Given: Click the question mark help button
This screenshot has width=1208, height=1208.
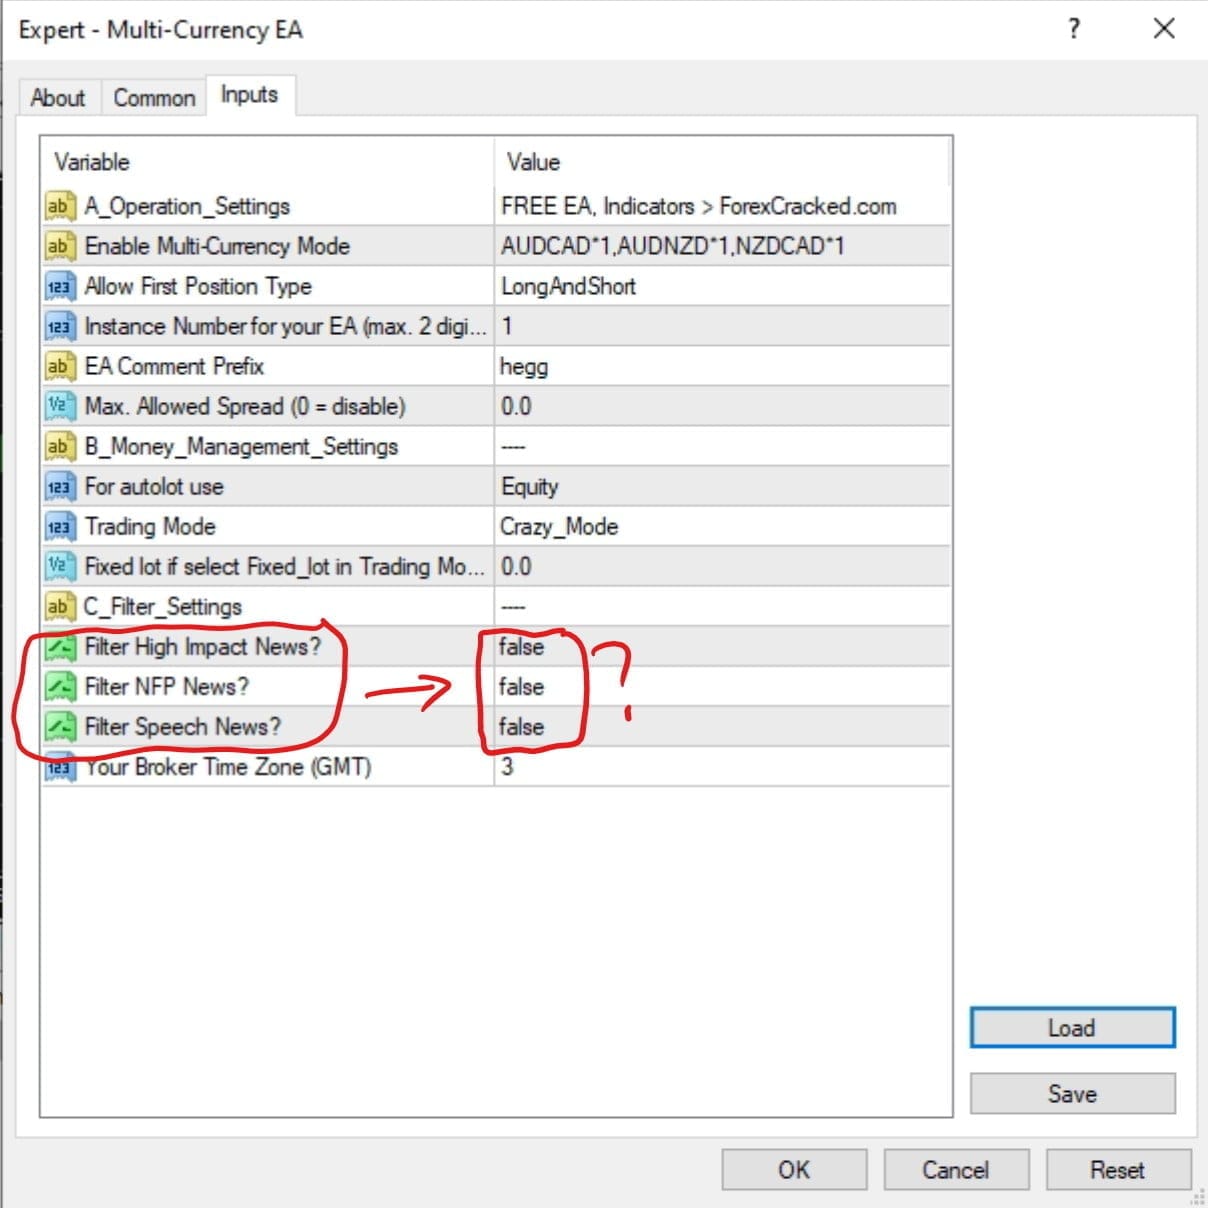Looking at the screenshot, I should coord(1074,29).
